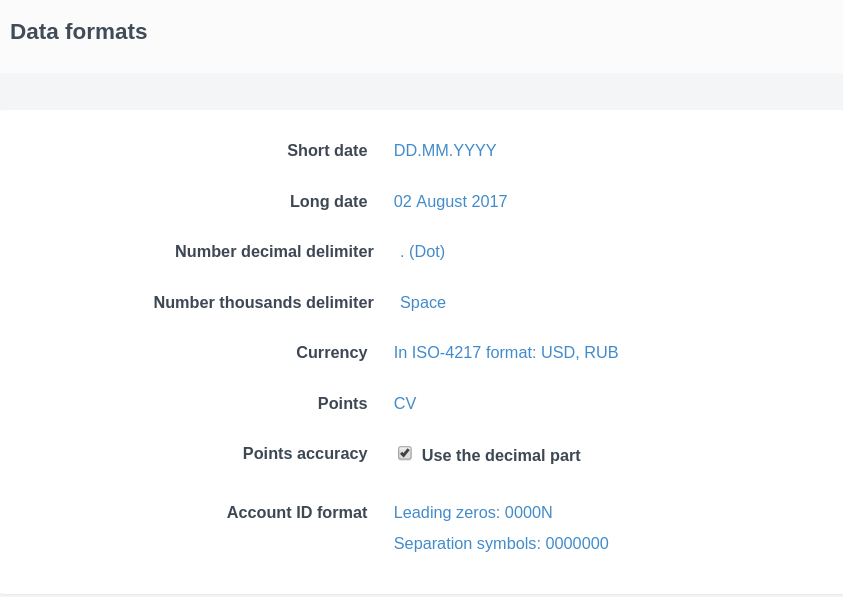This screenshot has height=597, width=843.
Task: Click the "Currency" field label
Action: pyautogui.click(x=332, y=353)
